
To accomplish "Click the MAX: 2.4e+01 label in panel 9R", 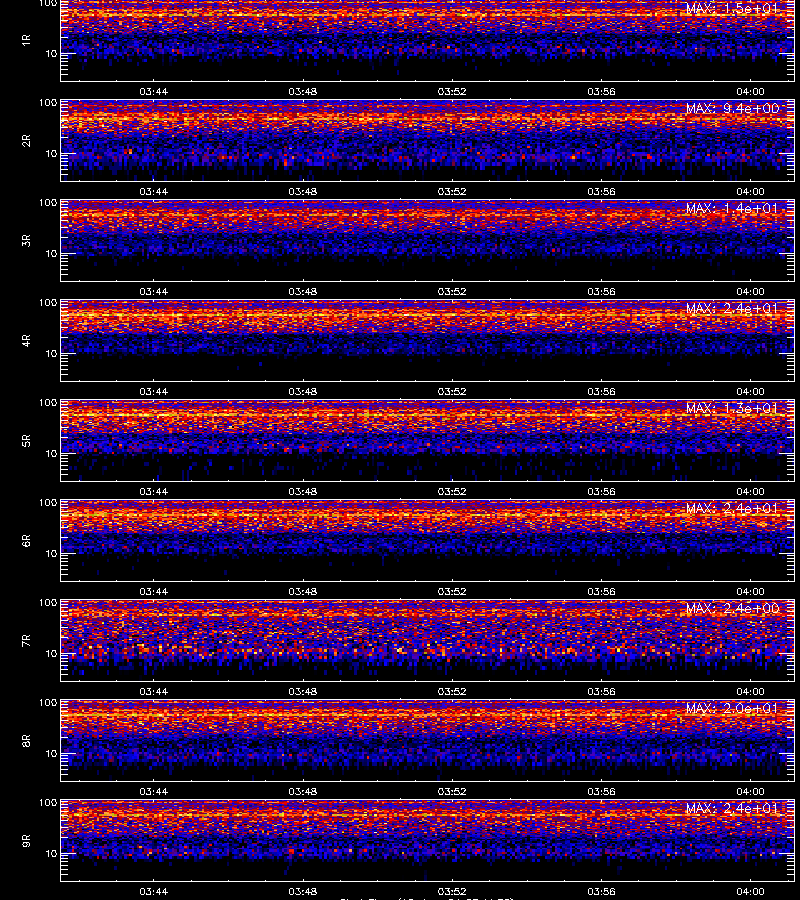I will (732, 808).
